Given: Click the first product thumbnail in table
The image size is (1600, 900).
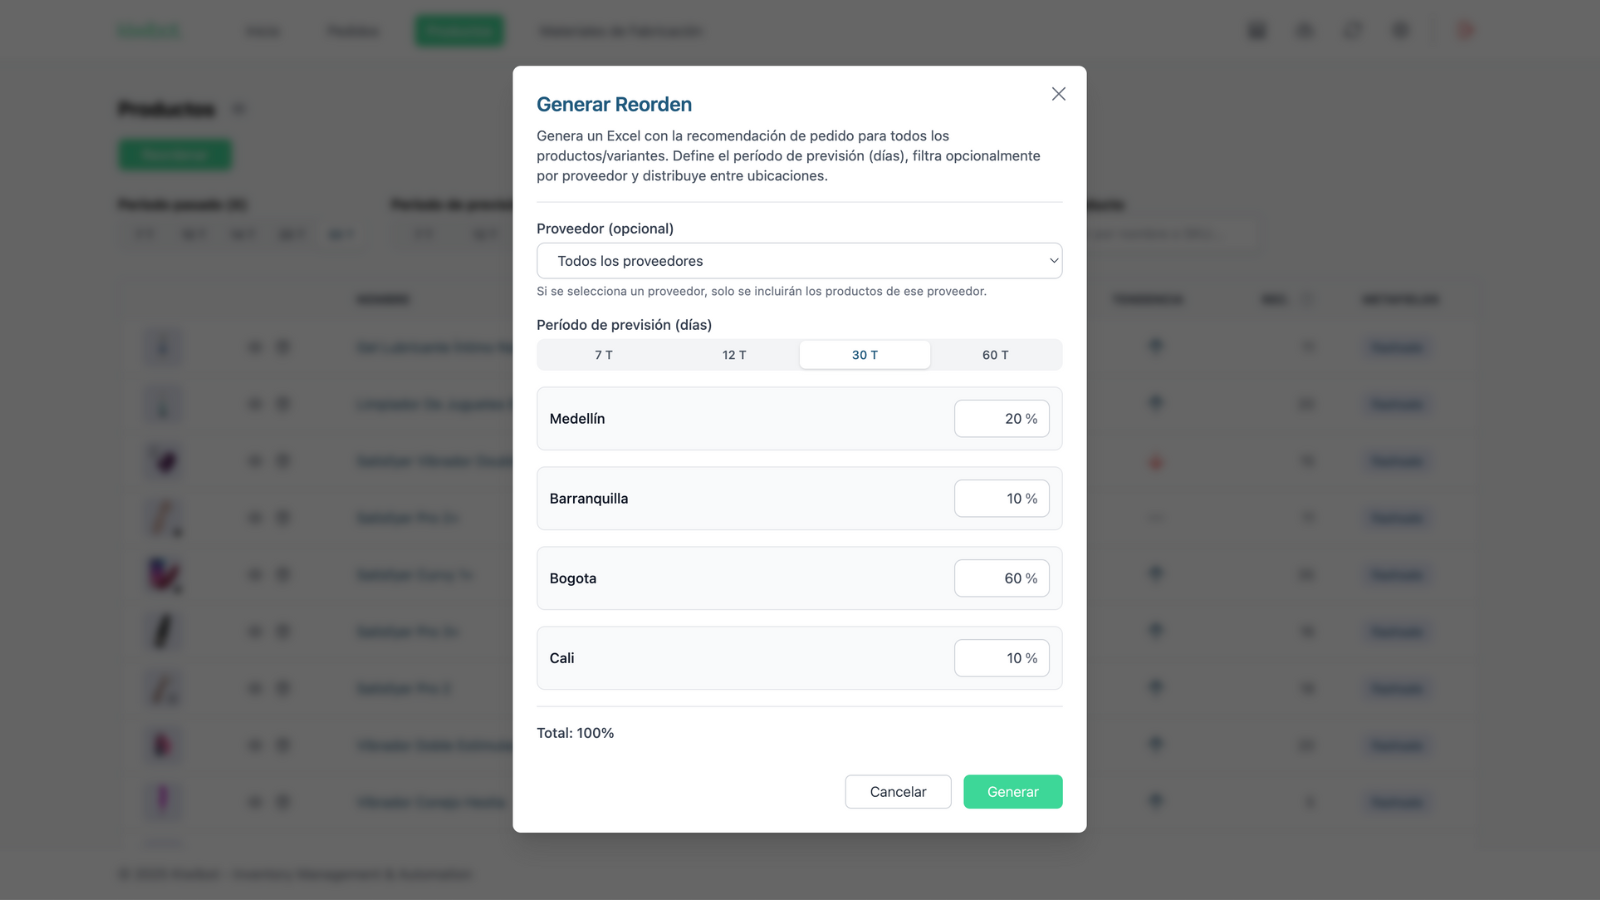Looking at the screenshot, I should [163, 347].
